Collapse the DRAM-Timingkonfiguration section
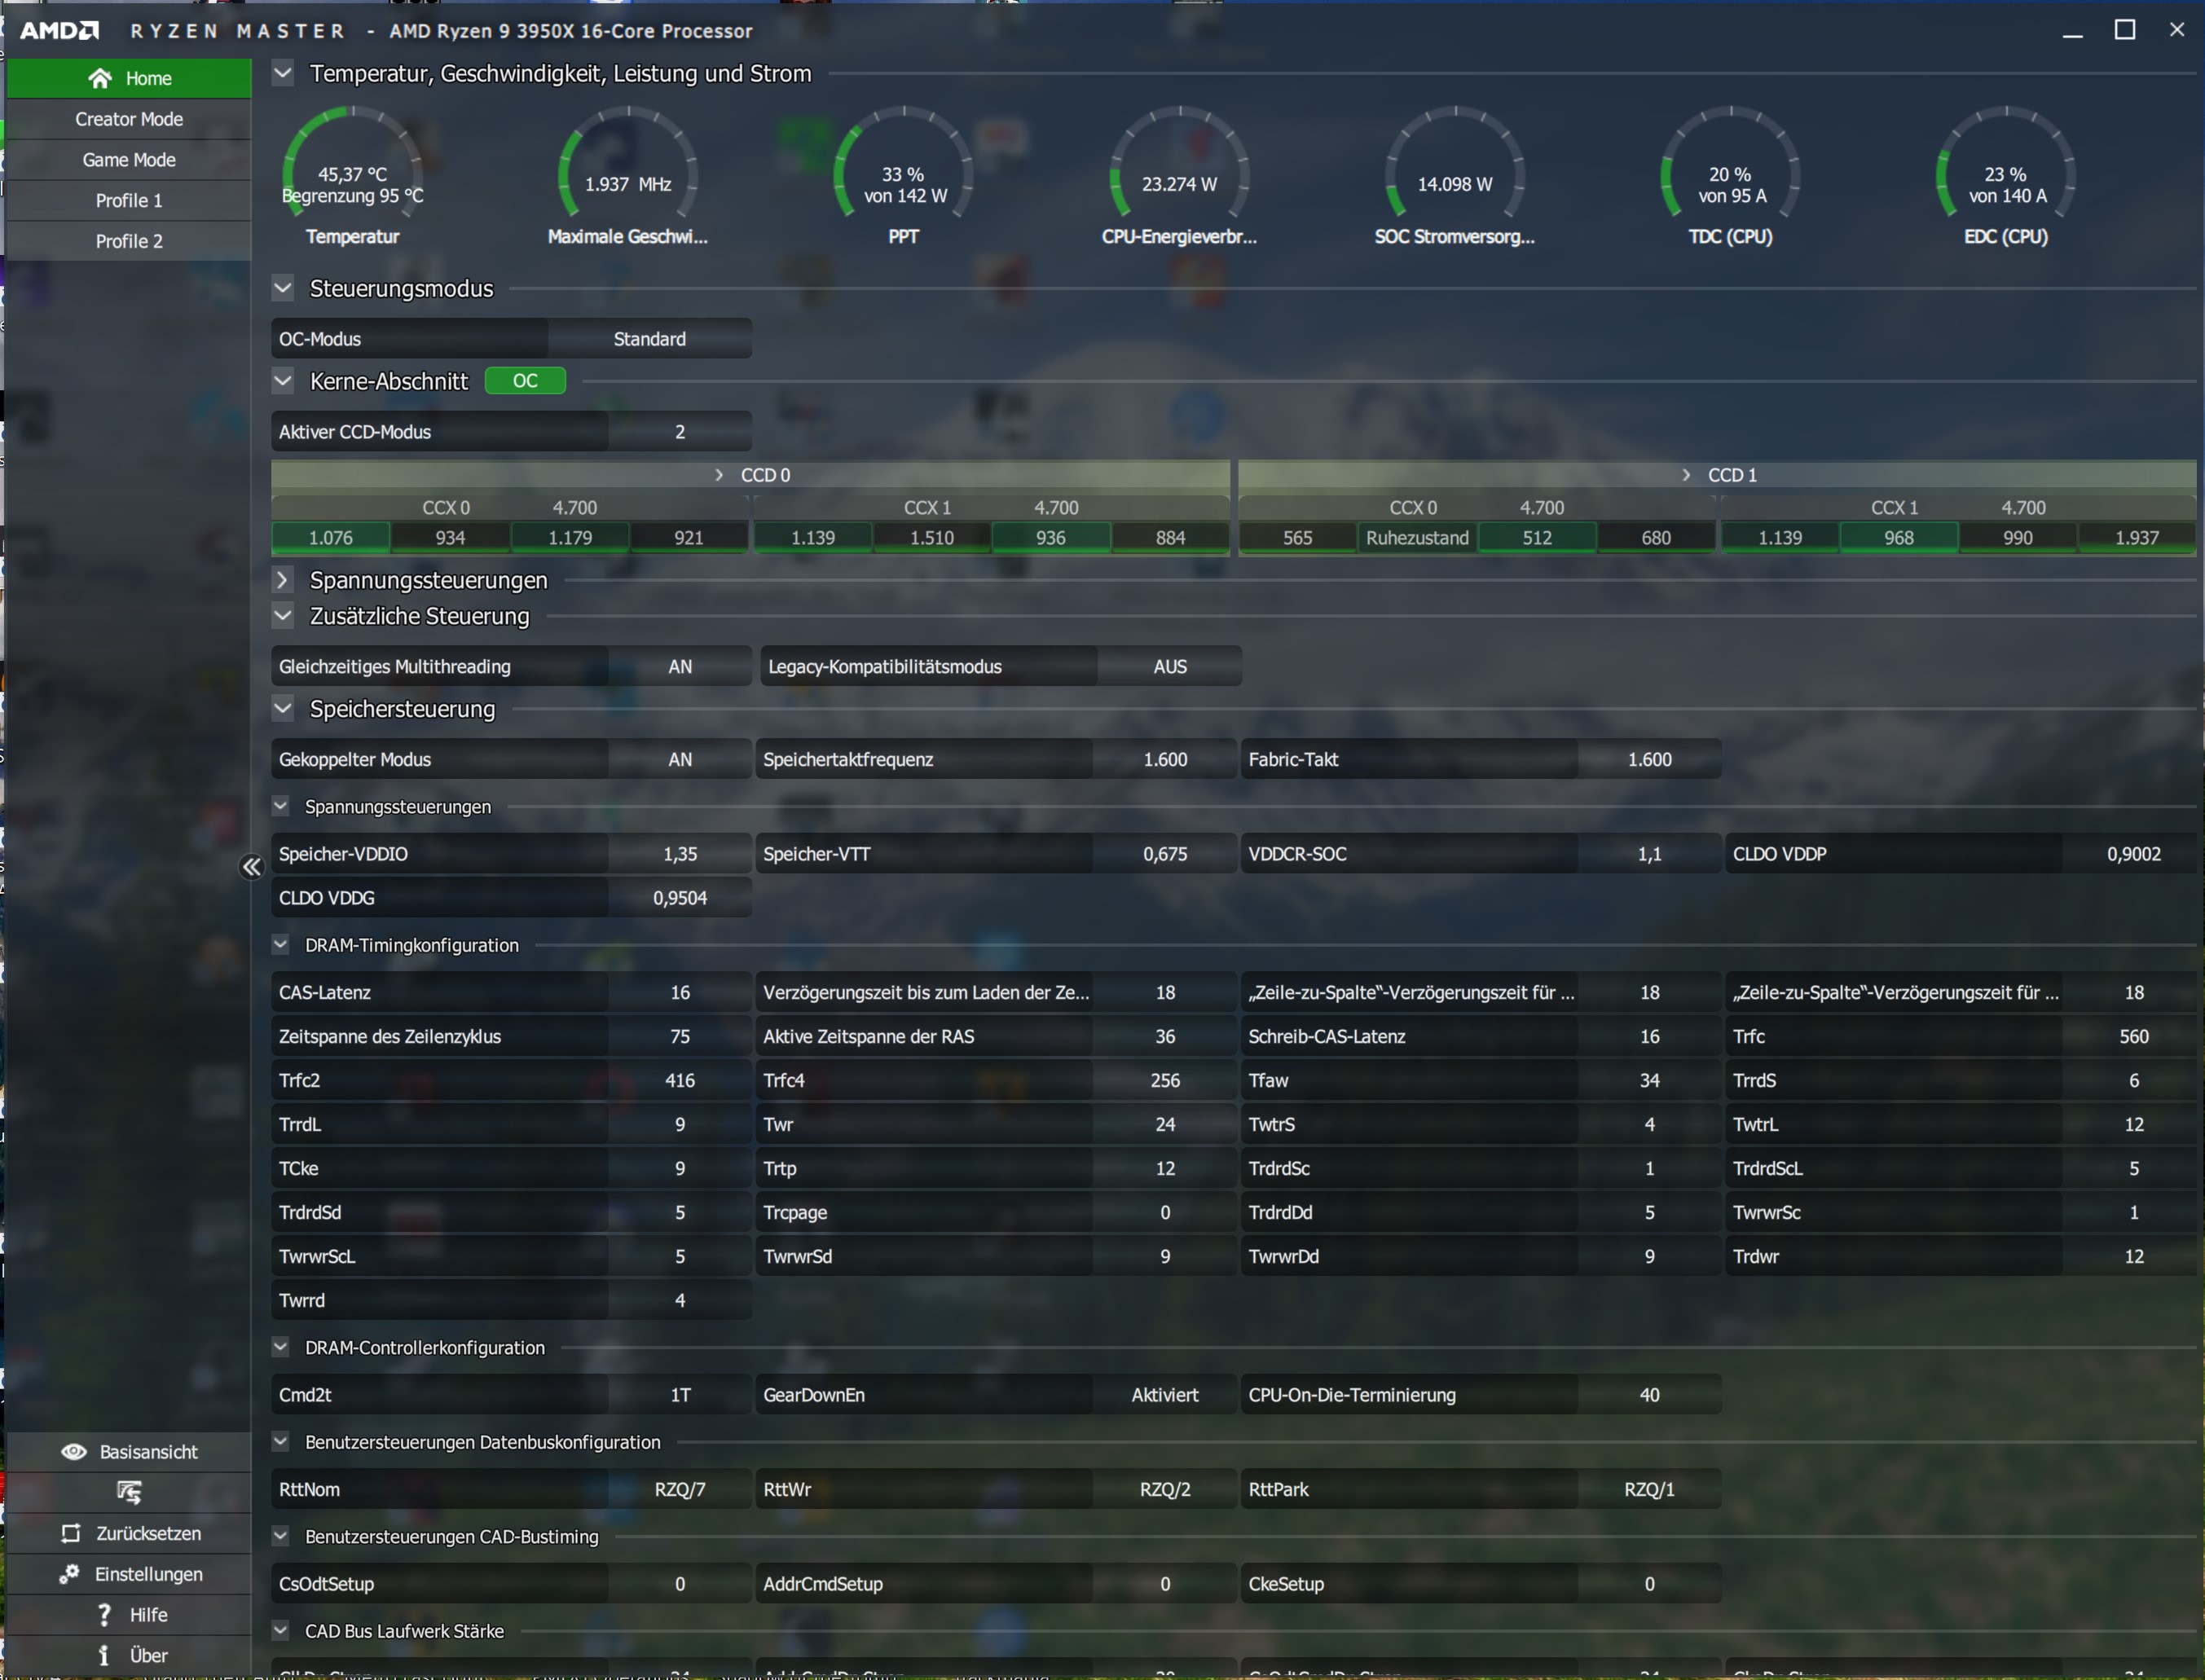Screen dimensions: 2205x1680 pyautogui.click(x=281, y=945)
